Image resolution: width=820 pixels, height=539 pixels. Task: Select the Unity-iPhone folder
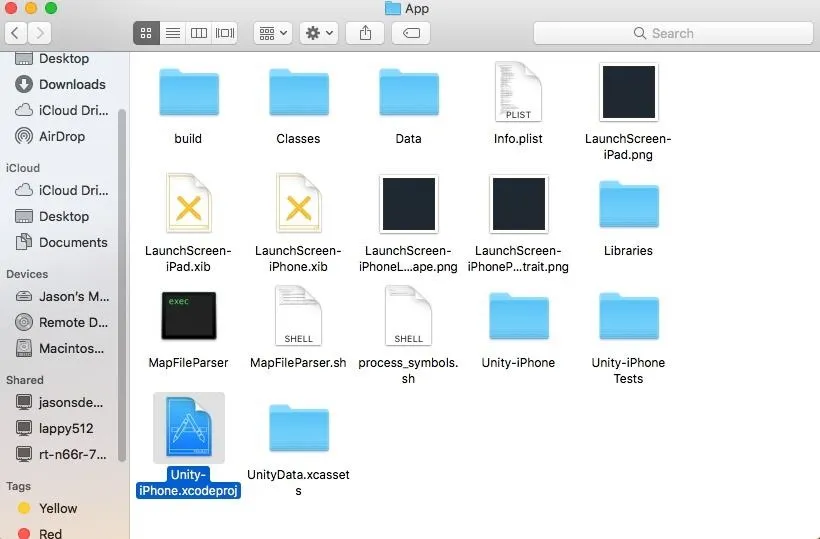pos(519,316)
